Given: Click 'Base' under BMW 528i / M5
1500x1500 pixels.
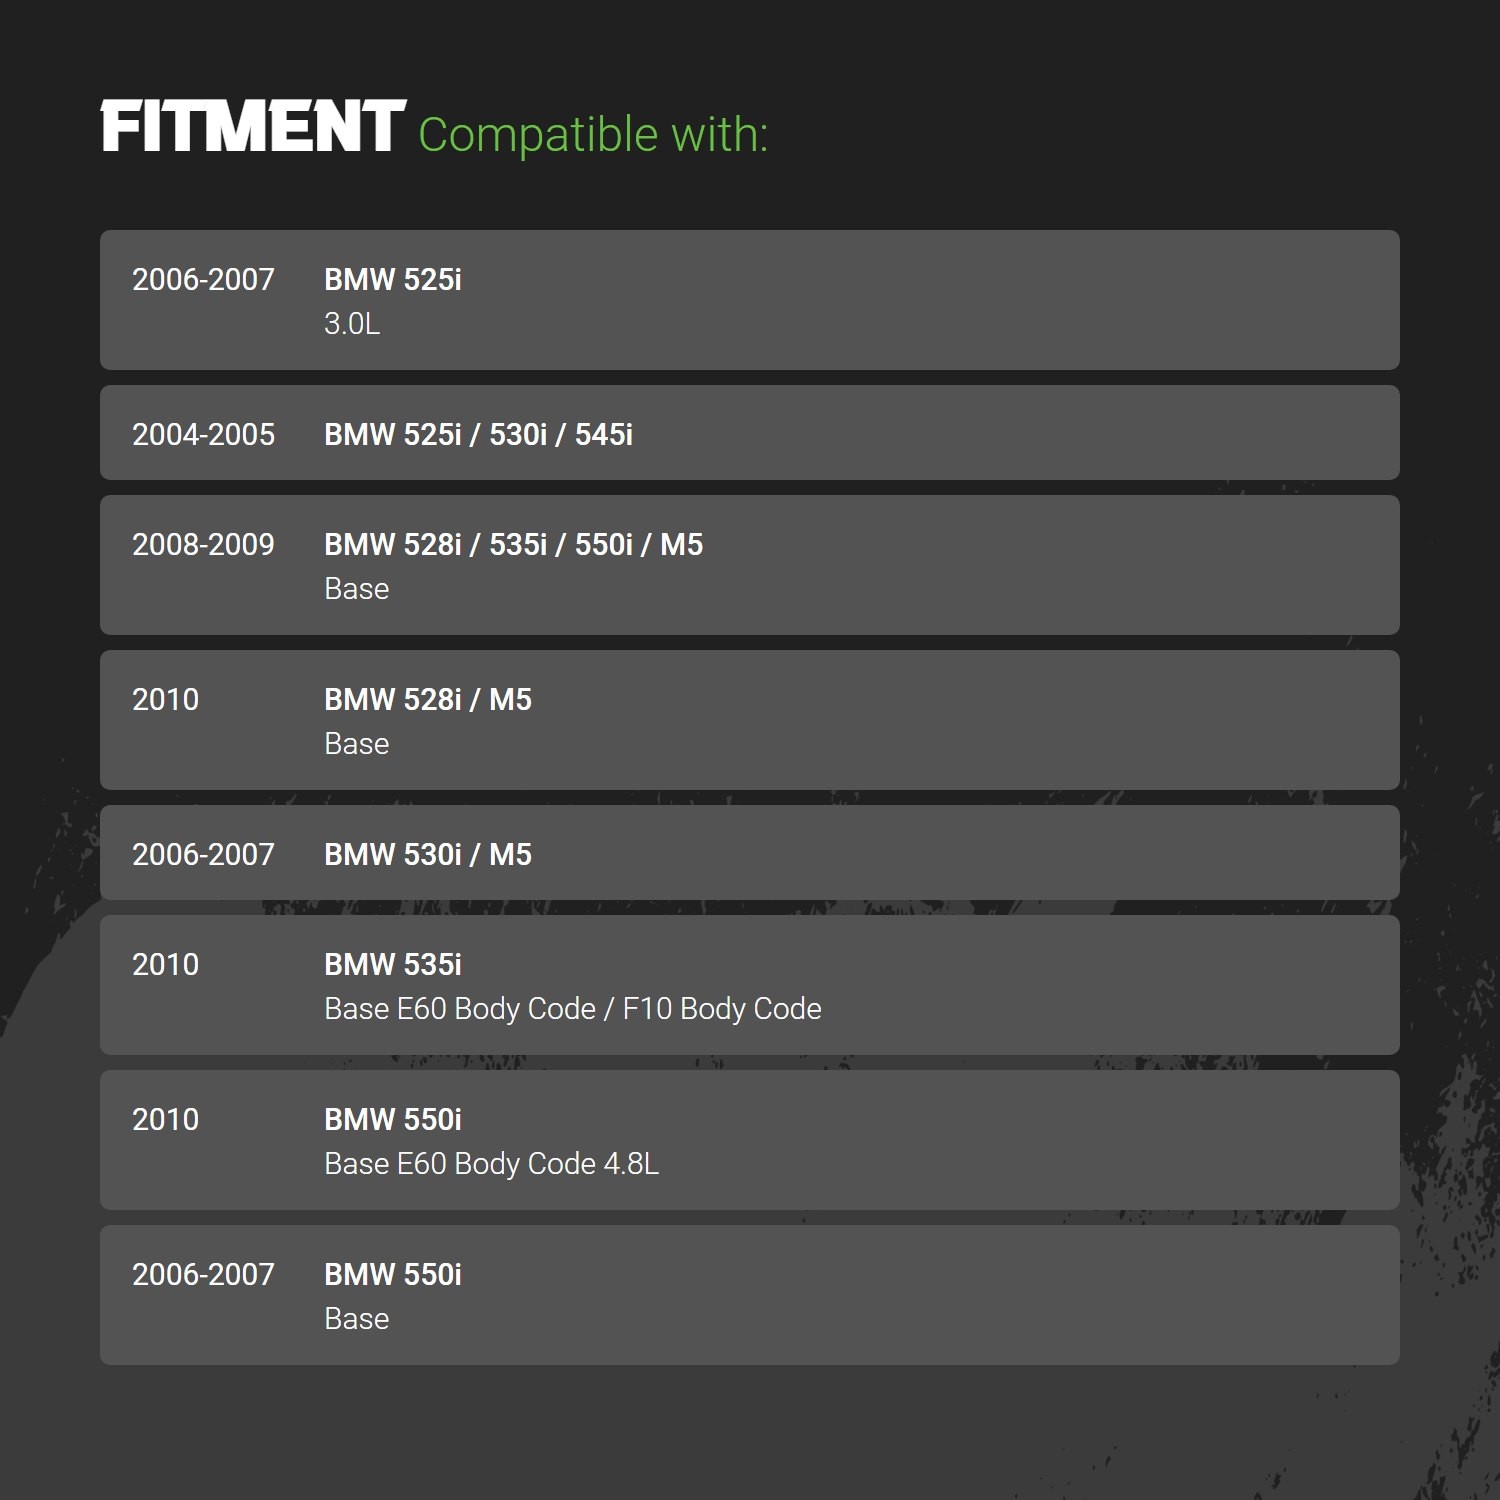Looking at the screenshot, I should 357,744.
